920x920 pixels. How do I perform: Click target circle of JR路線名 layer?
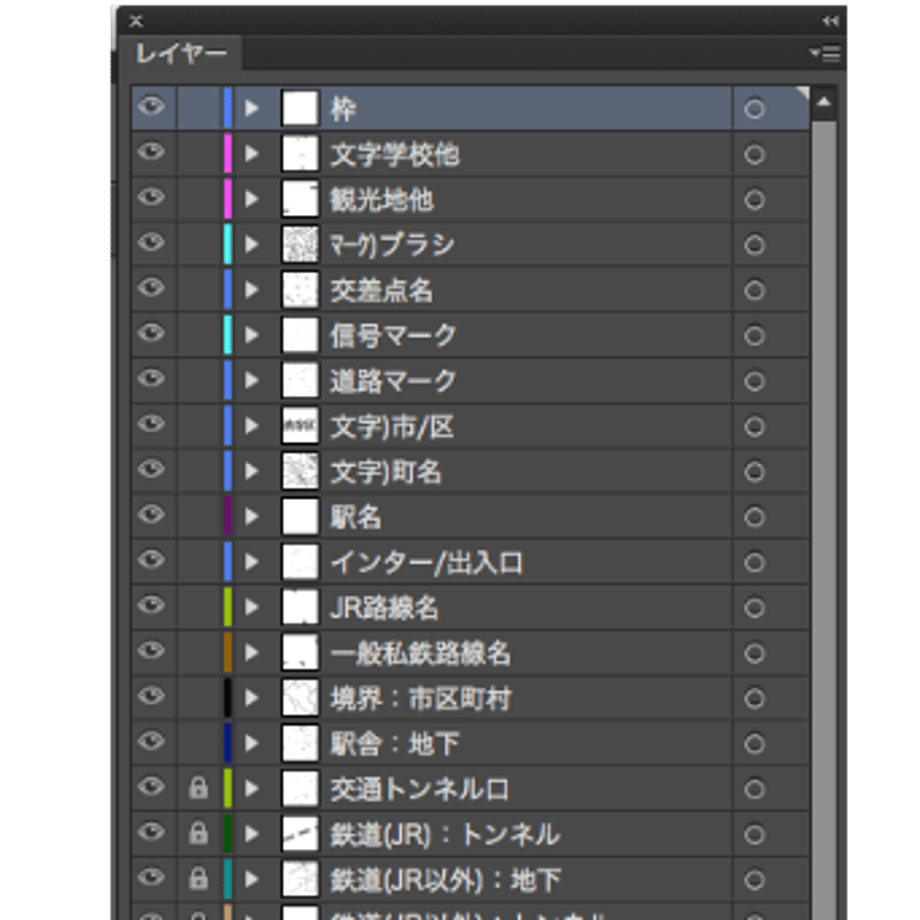pyautogui.click(x=755, y=608)
